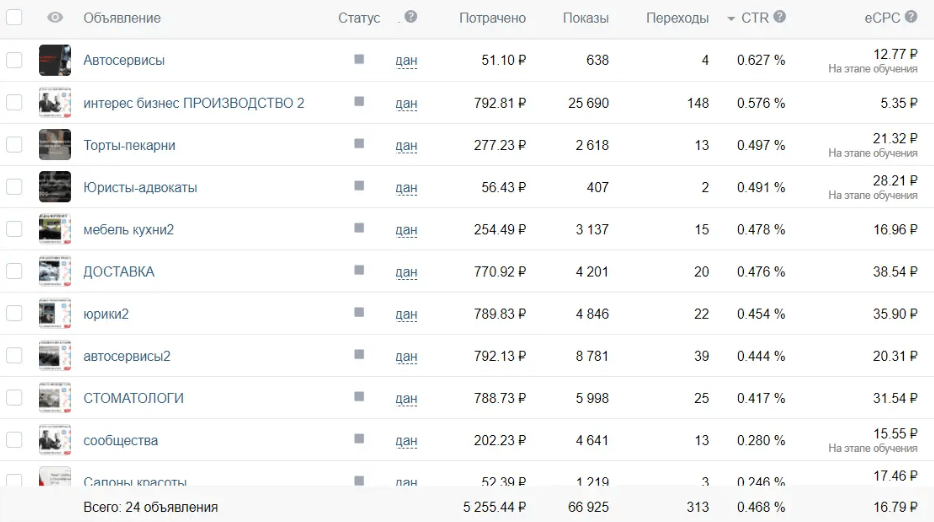This screenshot has width=934, height=522.
Task: Click the Торты-пекарни ad thumbnail
Action: (55, 145)
